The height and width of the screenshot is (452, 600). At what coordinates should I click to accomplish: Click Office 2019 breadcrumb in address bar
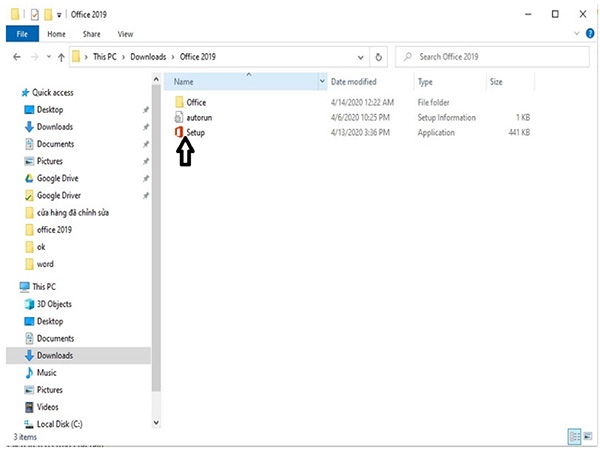click(197, 57)
